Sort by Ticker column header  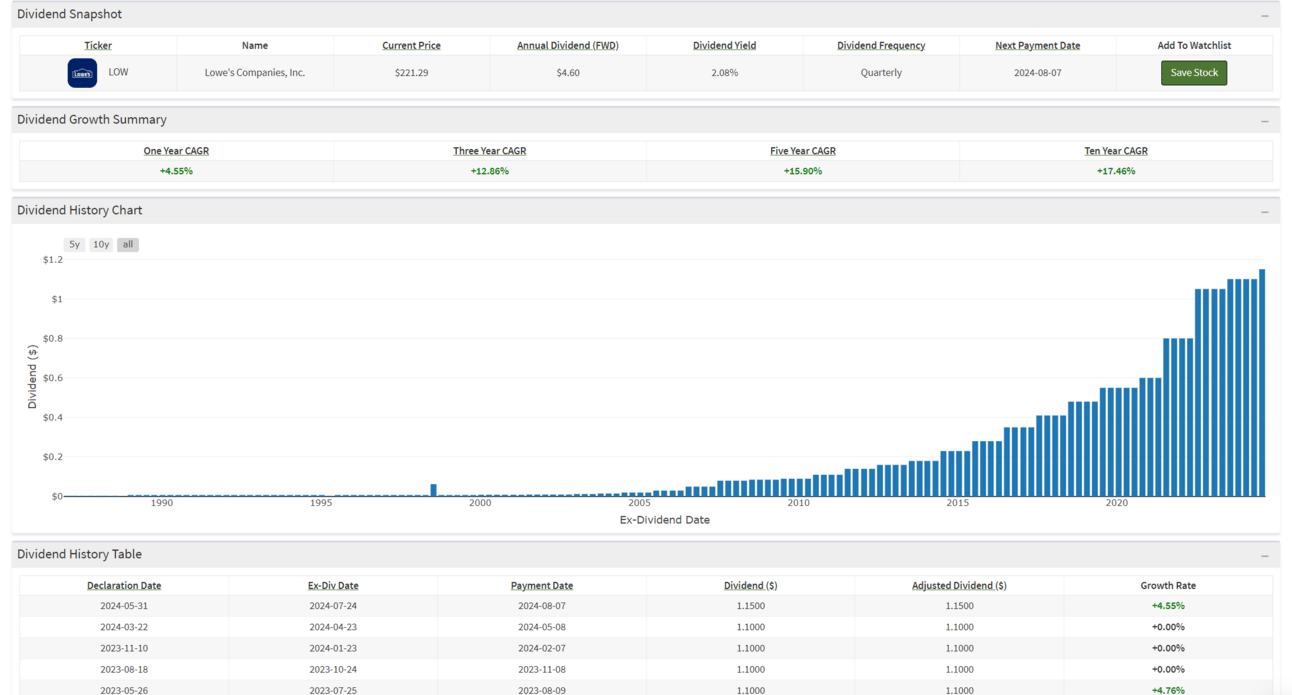[x=98, y=46]
